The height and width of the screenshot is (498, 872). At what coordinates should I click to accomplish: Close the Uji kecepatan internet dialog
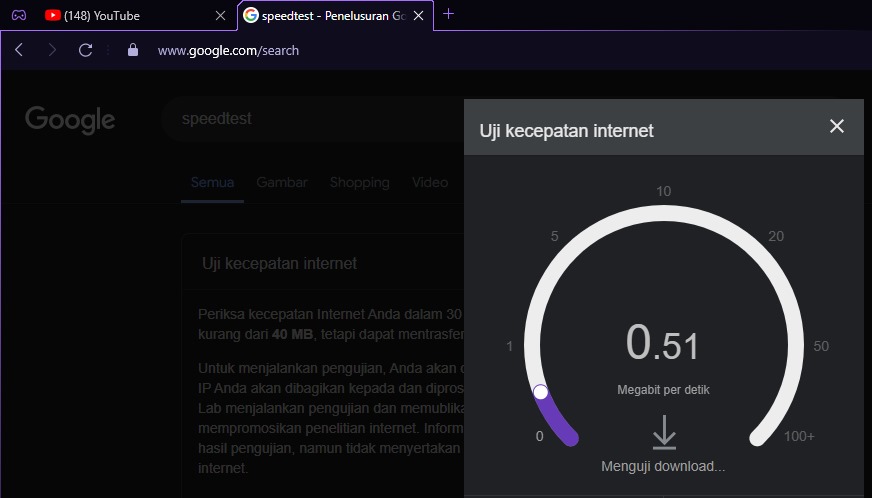click(x=836, y=126)
